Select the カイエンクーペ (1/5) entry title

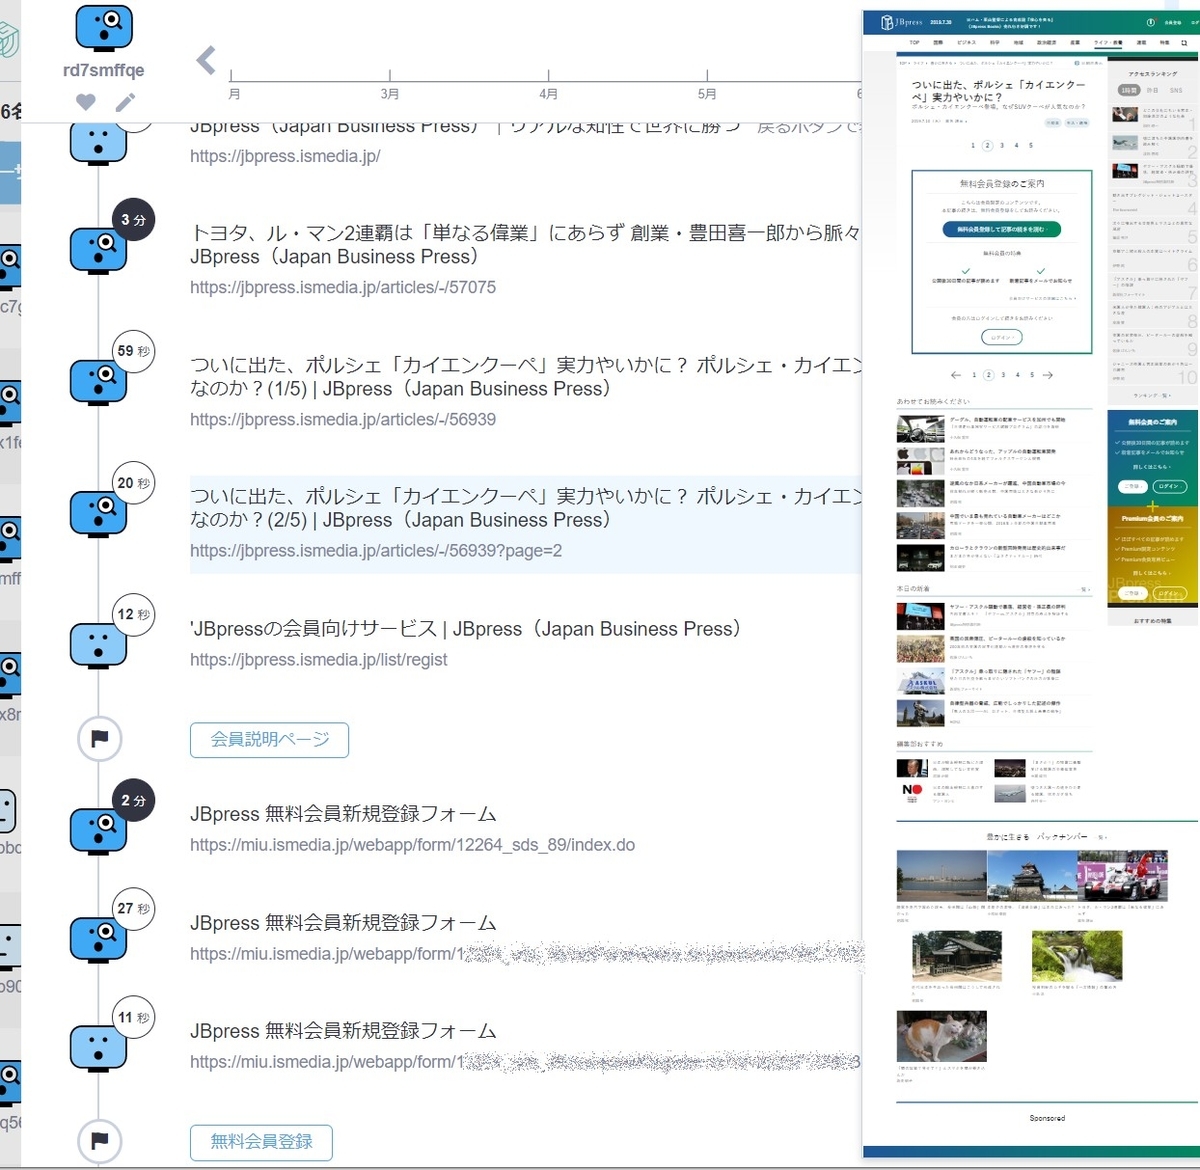[x=525, y=377]
